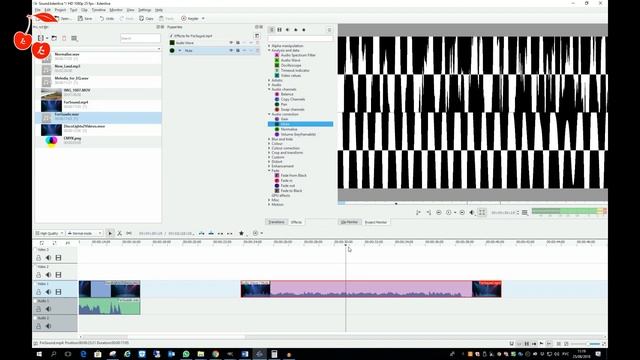Switch to the Transitions tab
Viewport: 640px width, 360px height.
(x=276, y=222)
